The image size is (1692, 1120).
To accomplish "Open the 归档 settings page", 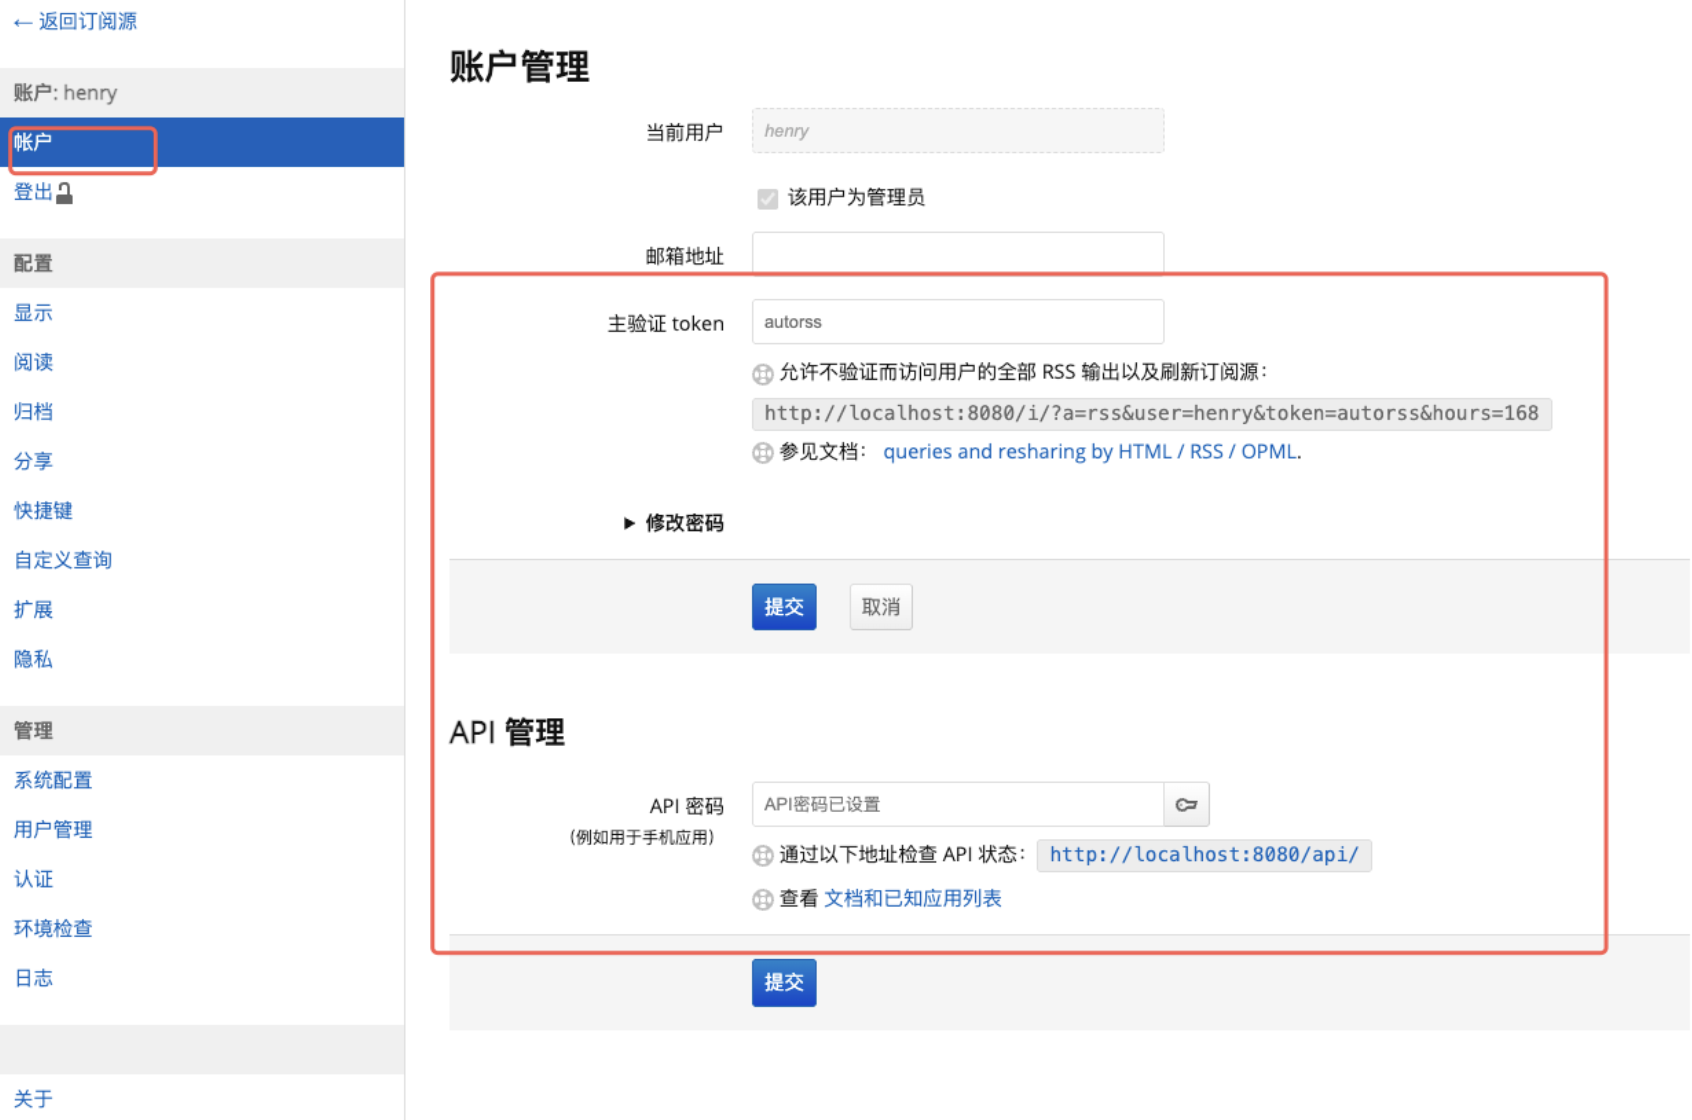I will coord(33,411).
